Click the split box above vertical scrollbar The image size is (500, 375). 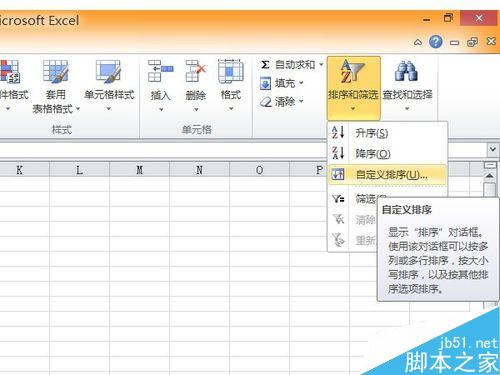(489, 165)
